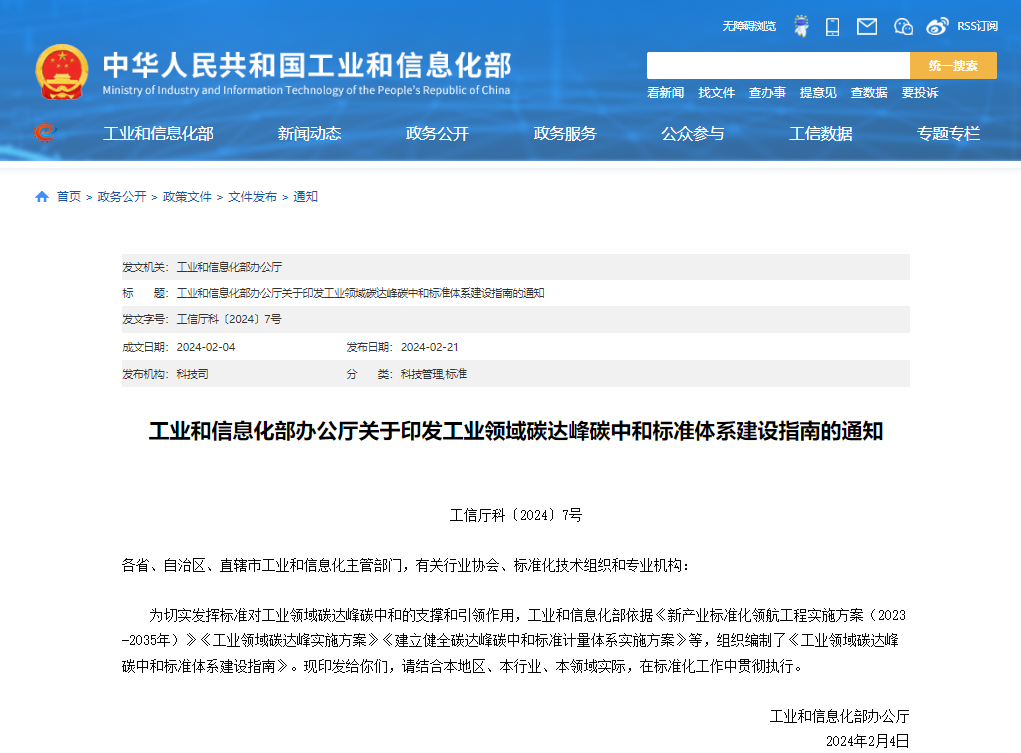Open the 专题专栏 navigation item
The width and height of the screenshot is (1021, 753).
click(948, 134)
